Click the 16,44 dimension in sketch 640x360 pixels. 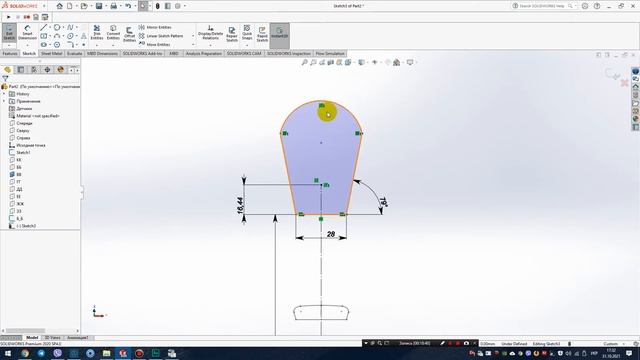pos(240,205)
